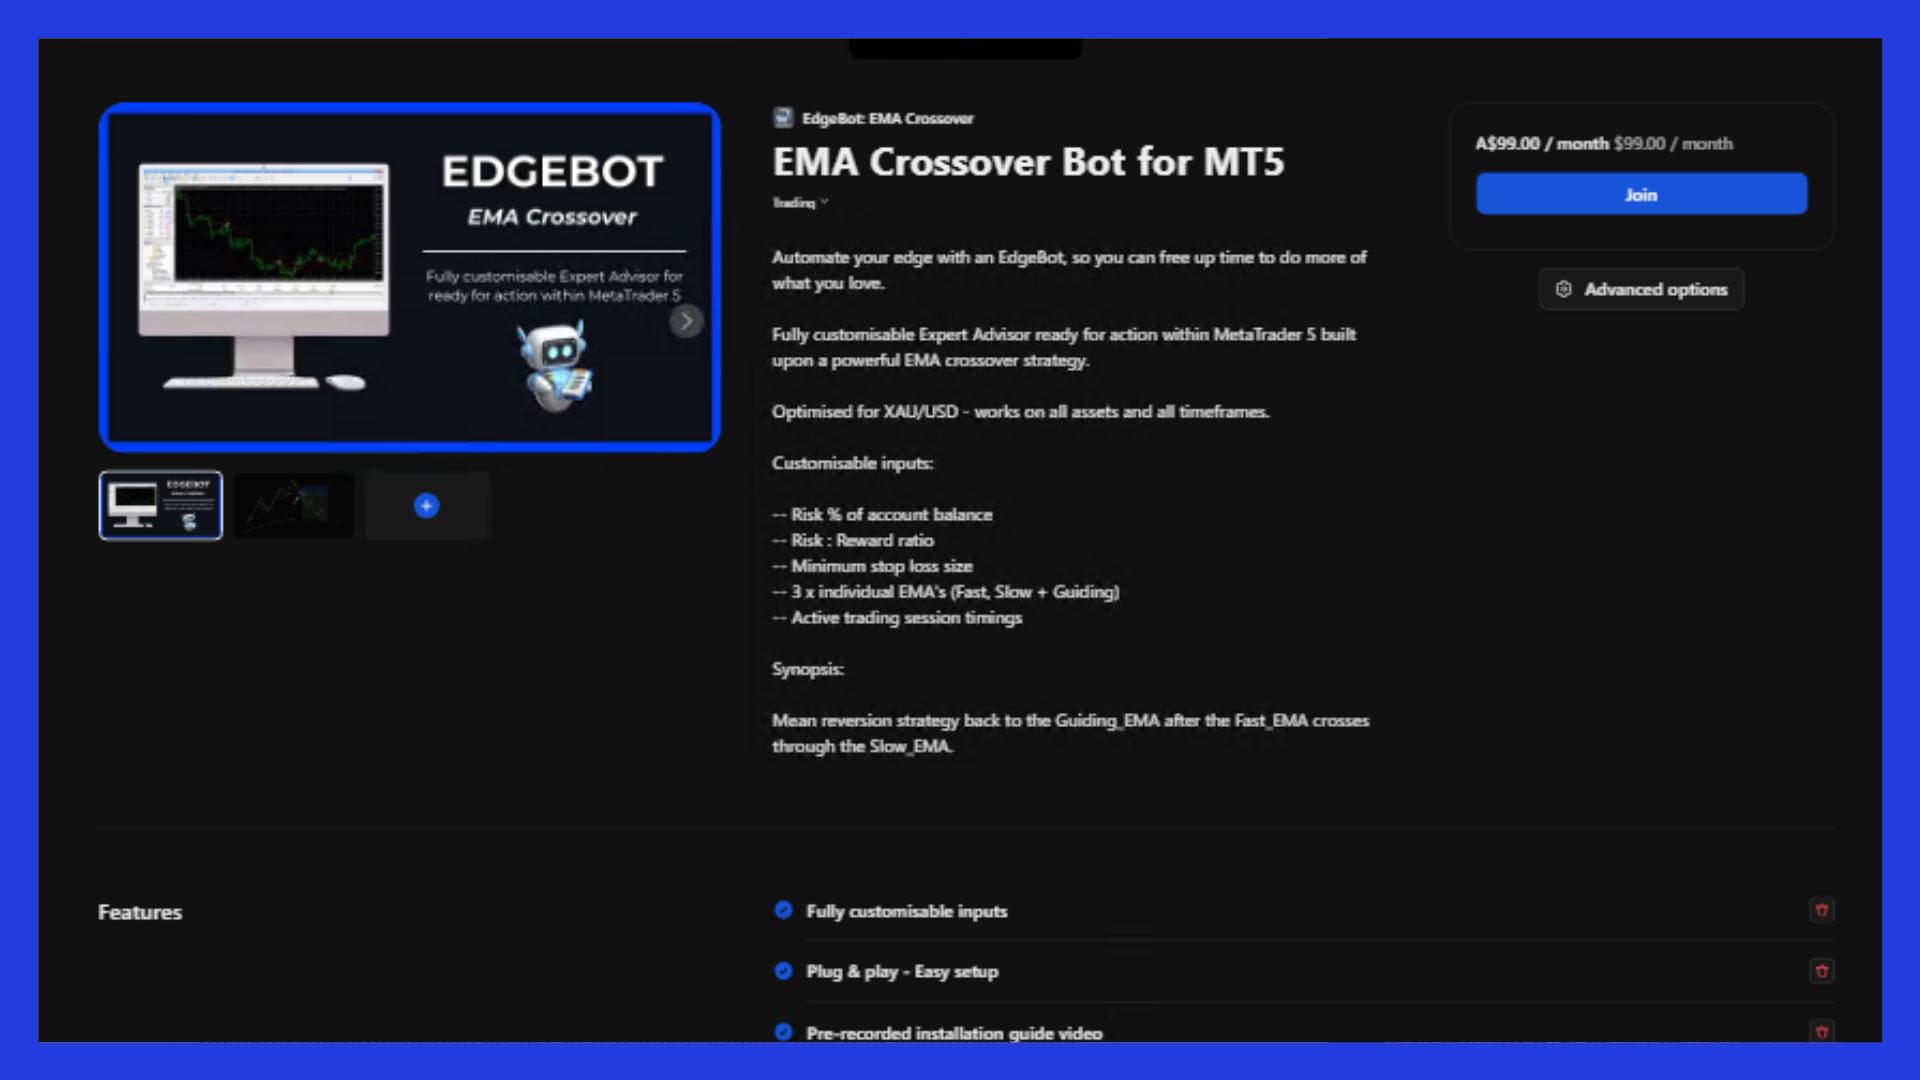Select the first EdgeBot thumbnail
Image resolution: width=1920 pixels, height=1080 pixels.
click(161, 506)
